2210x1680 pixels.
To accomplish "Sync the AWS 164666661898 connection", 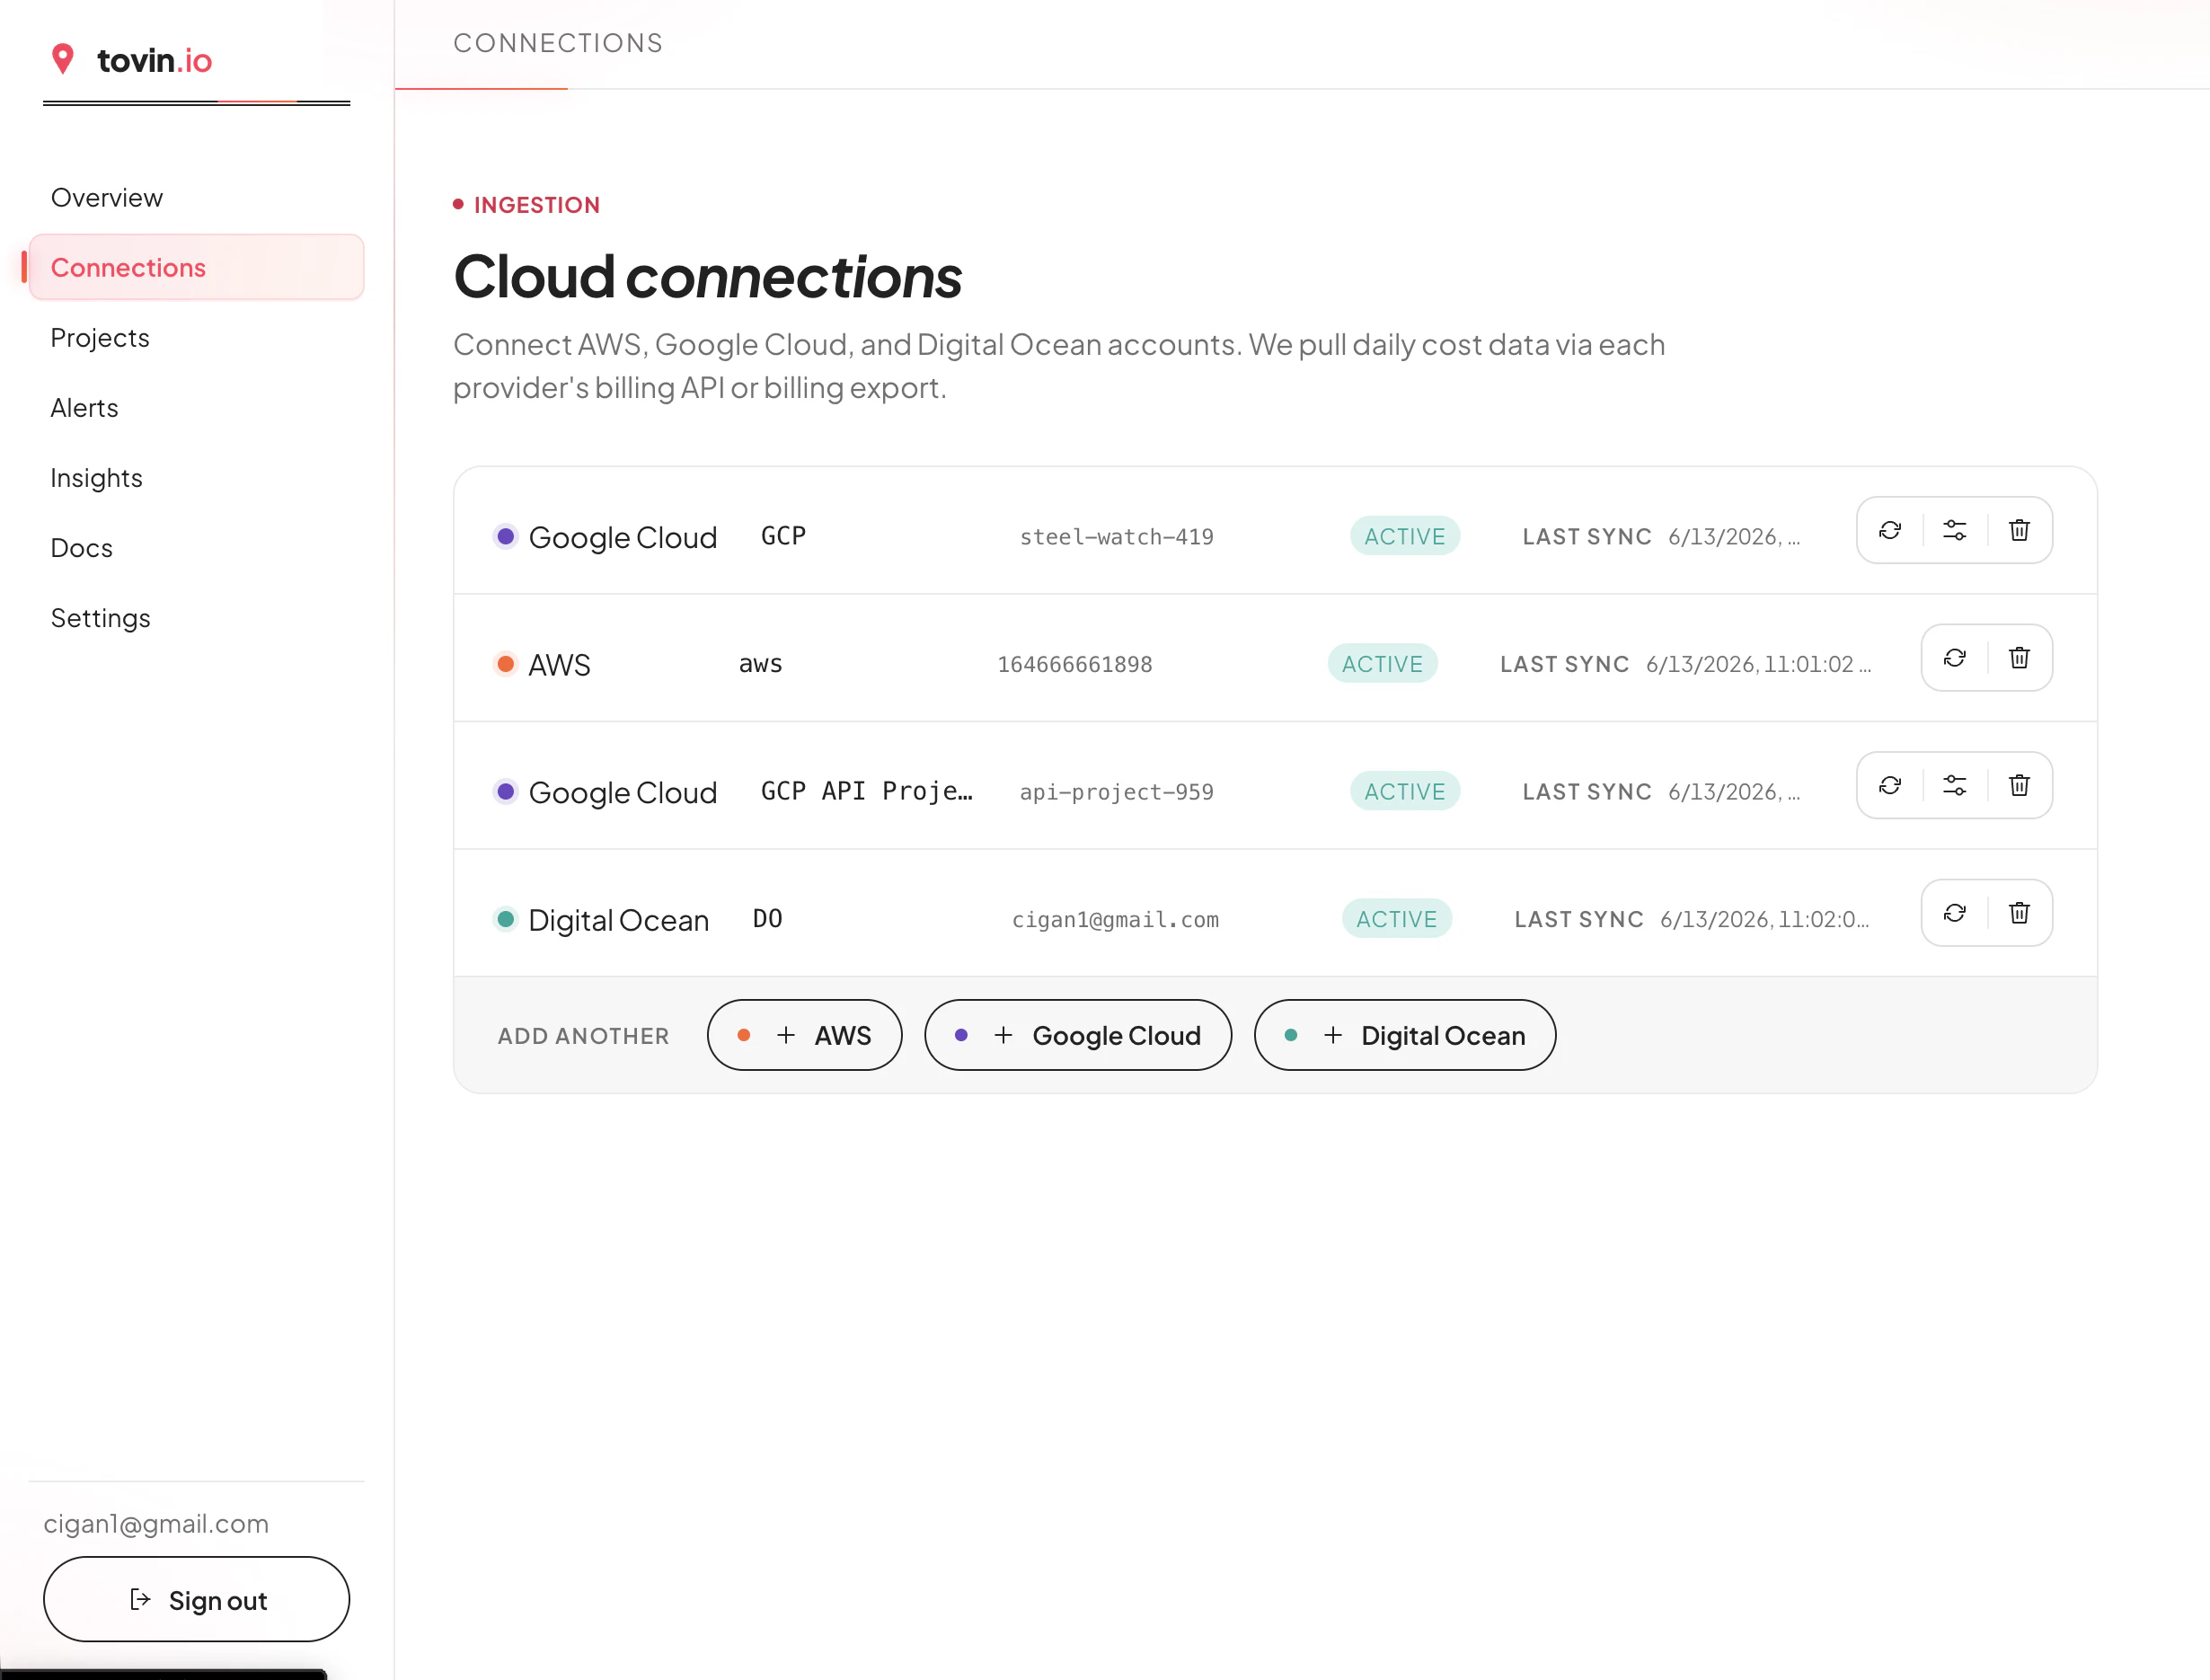I will point(1954,658).
